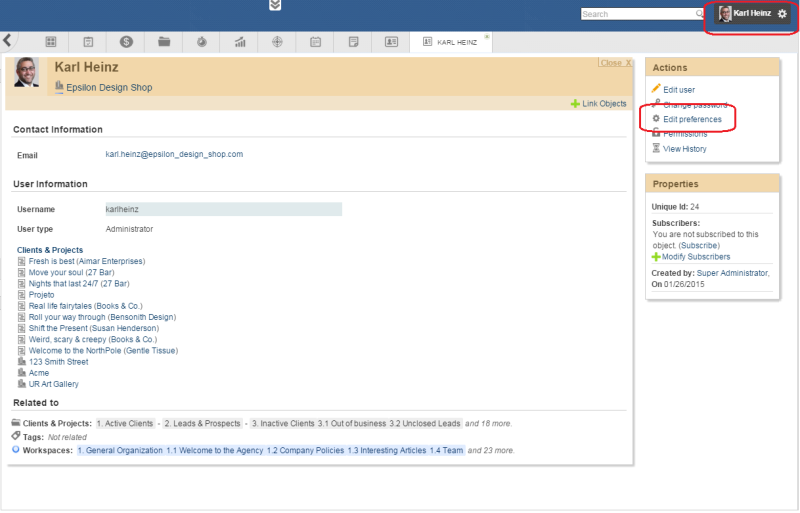Open the target icon tab in the toolbar
The width and height of the screenshot is (800, 513).
277,42
